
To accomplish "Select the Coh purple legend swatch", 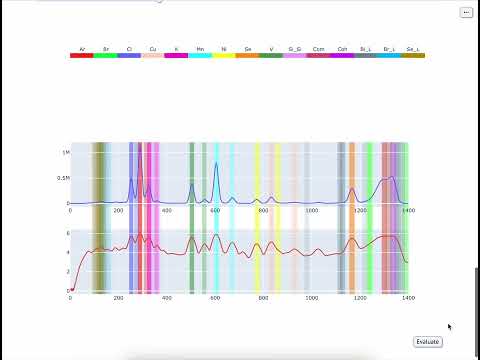I will pyautogui.click(x=342, y=56).
